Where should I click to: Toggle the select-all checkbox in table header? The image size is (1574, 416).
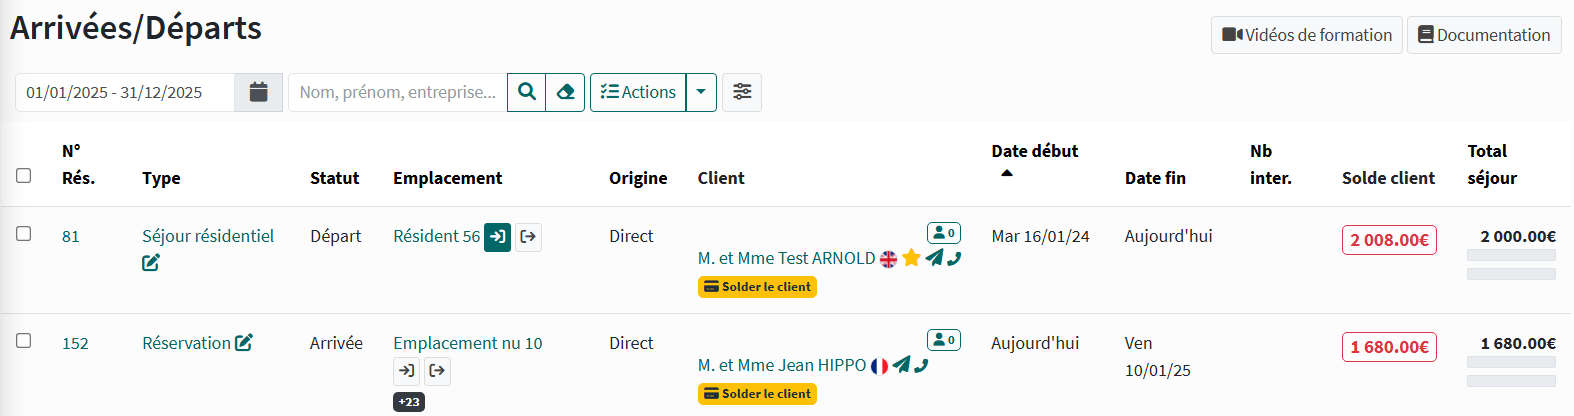[24, 176]
